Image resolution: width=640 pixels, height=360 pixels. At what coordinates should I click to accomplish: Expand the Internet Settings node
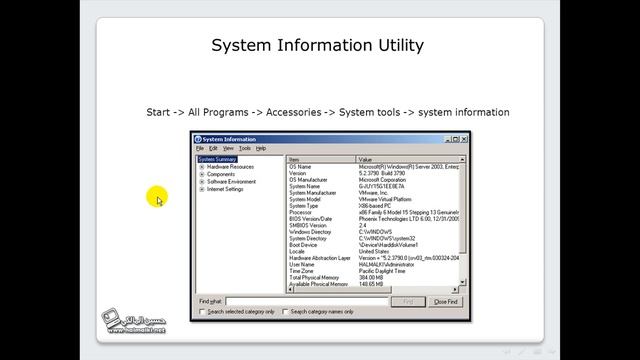(202, 189)
